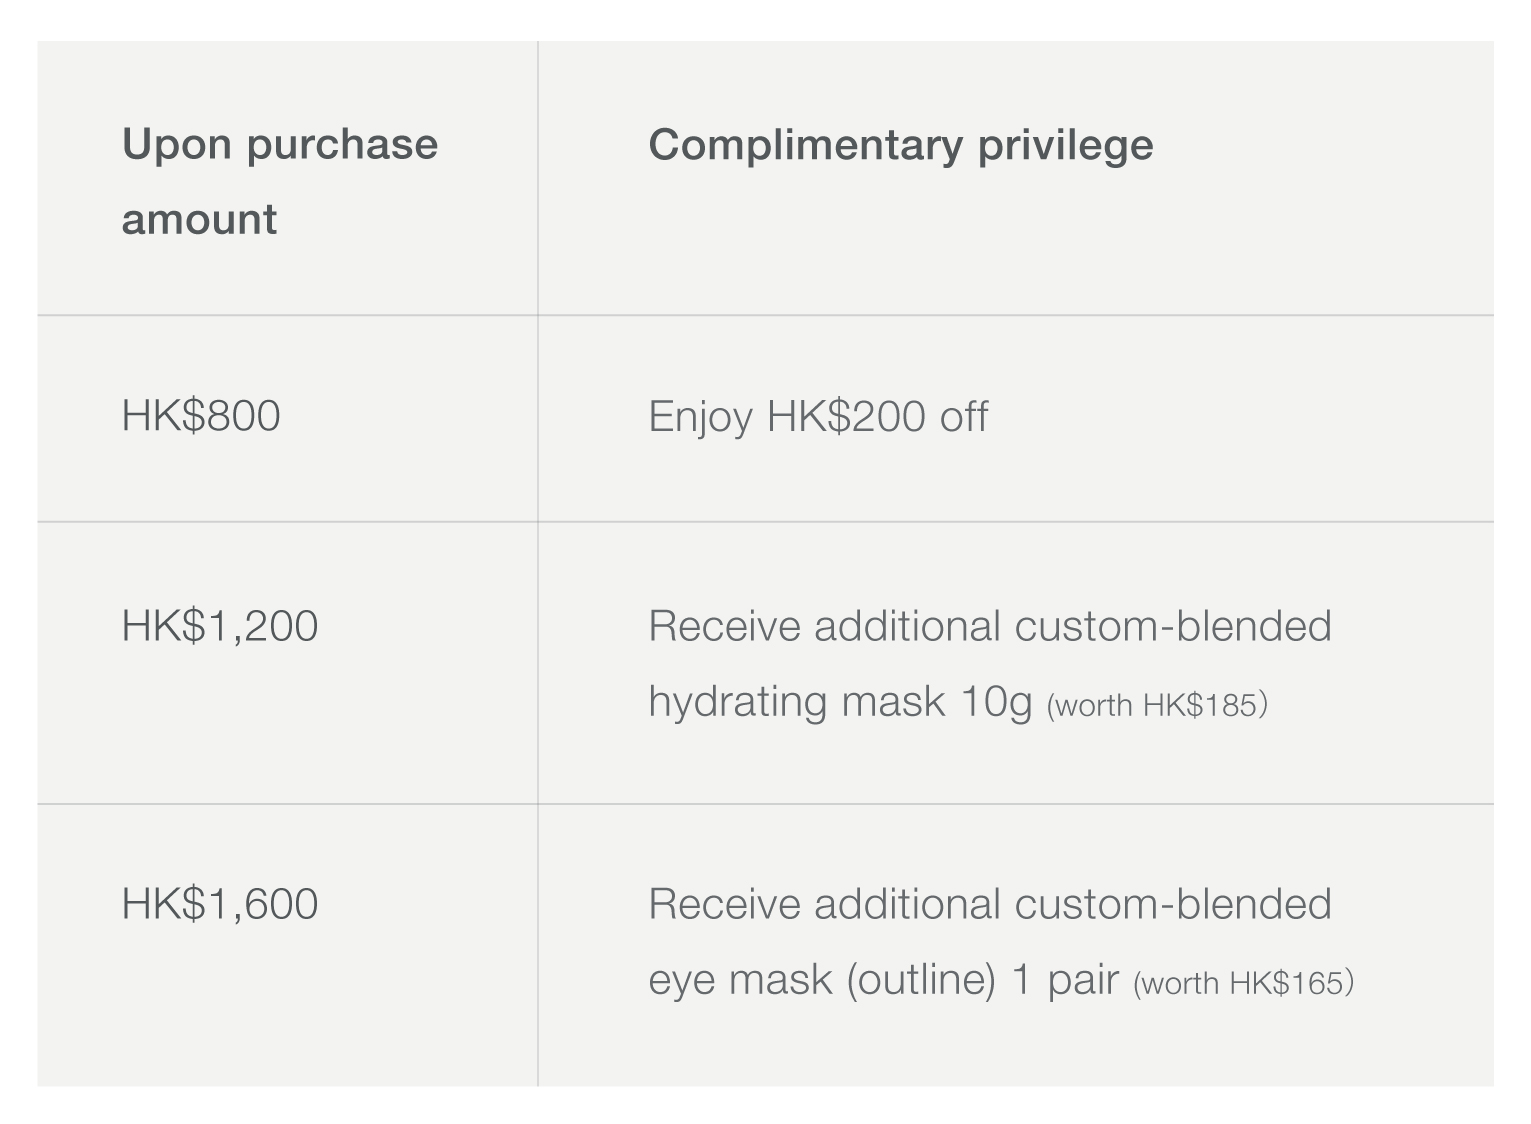Click the "10g" size text

995,701
